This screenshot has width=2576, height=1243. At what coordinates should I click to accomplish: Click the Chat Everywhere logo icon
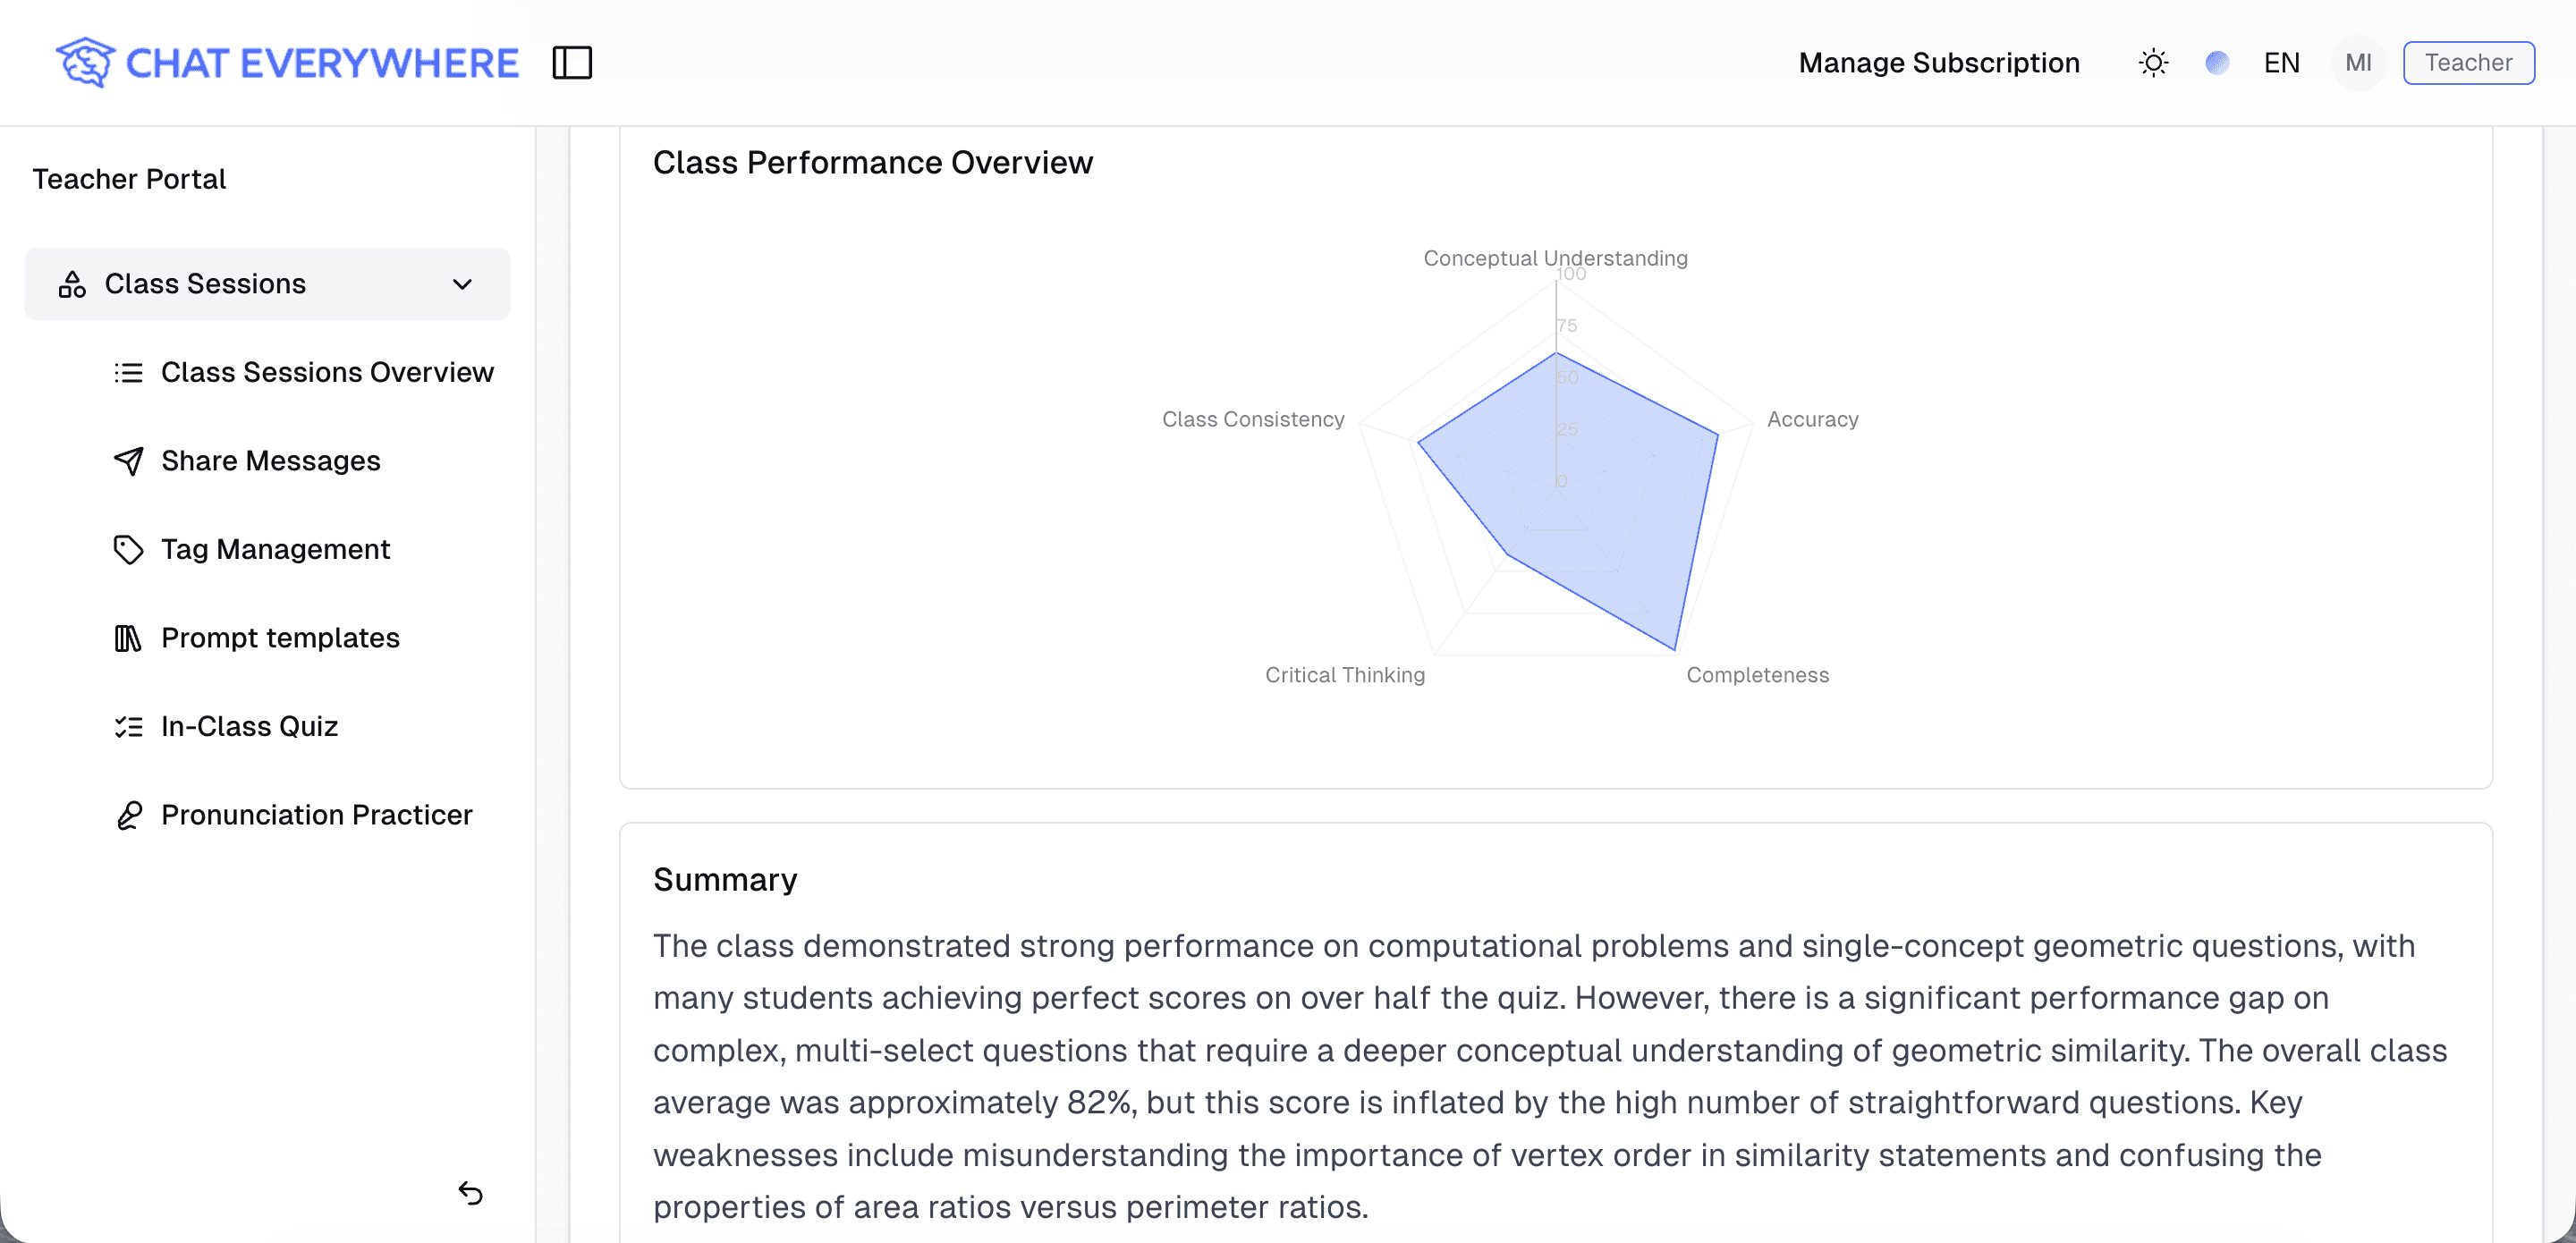[85, 62]
